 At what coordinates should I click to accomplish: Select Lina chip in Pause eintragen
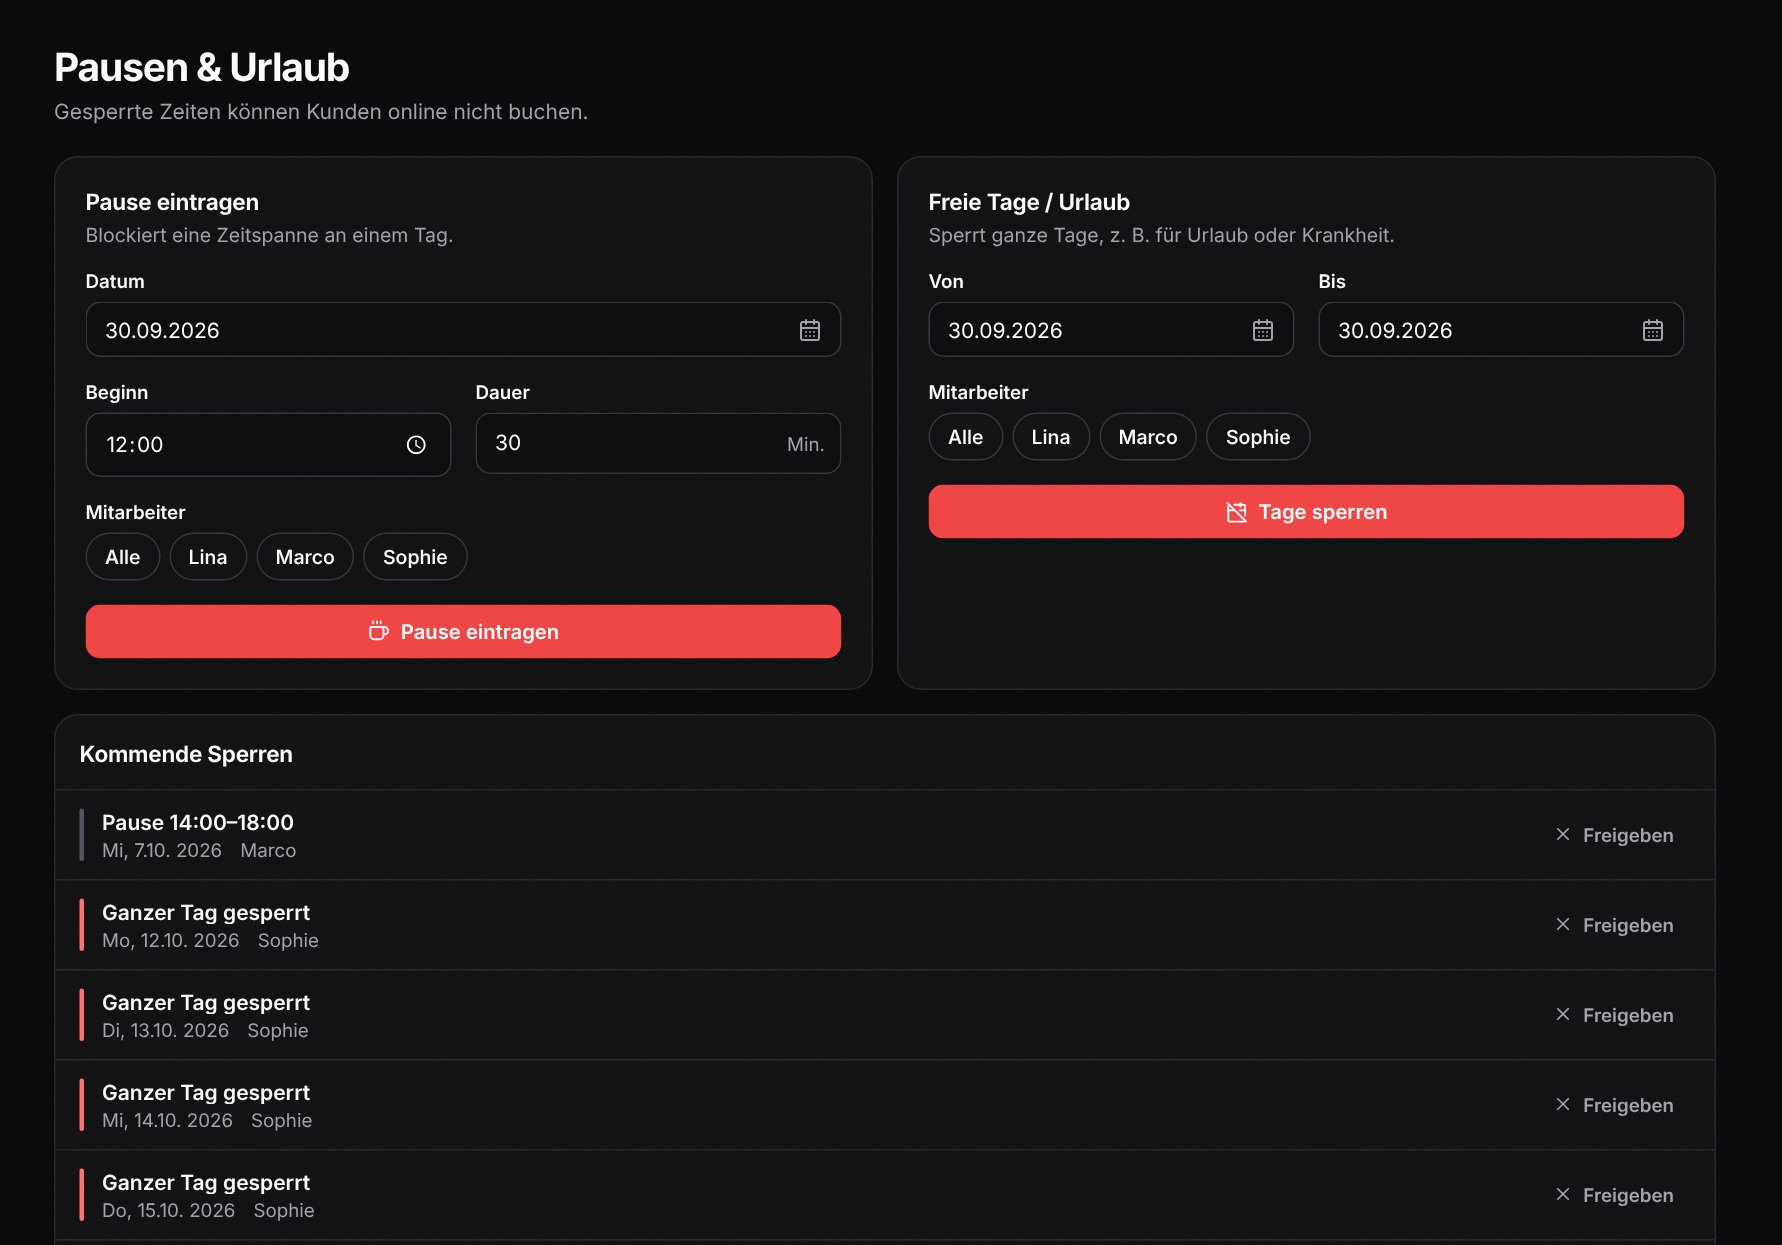pos(208,557)
